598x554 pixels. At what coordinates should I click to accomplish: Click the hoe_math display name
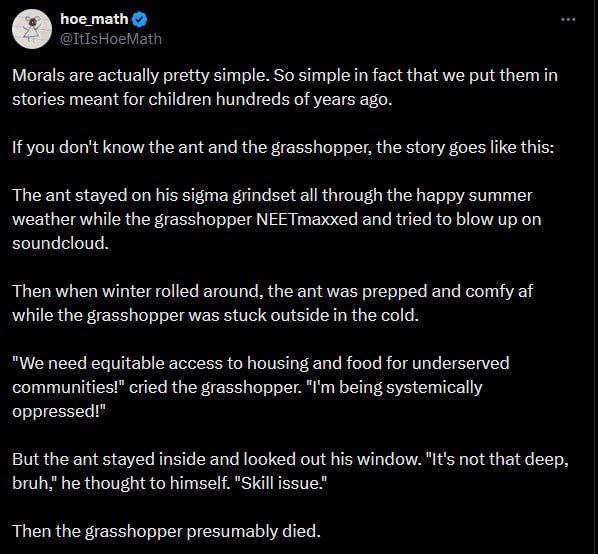[94, 19]
